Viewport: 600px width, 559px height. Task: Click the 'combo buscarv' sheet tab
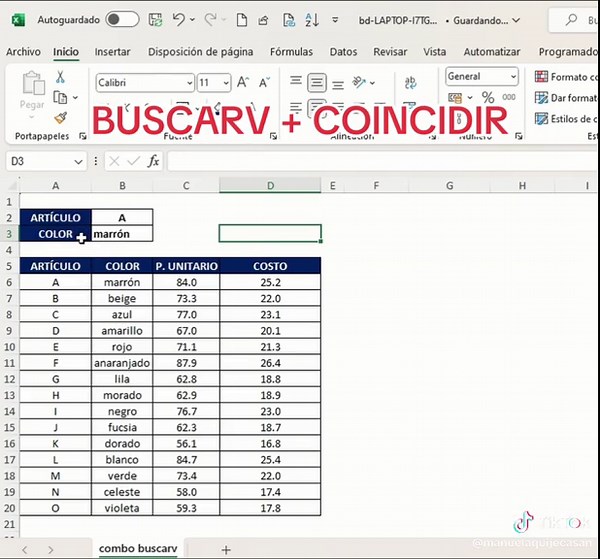138,549
